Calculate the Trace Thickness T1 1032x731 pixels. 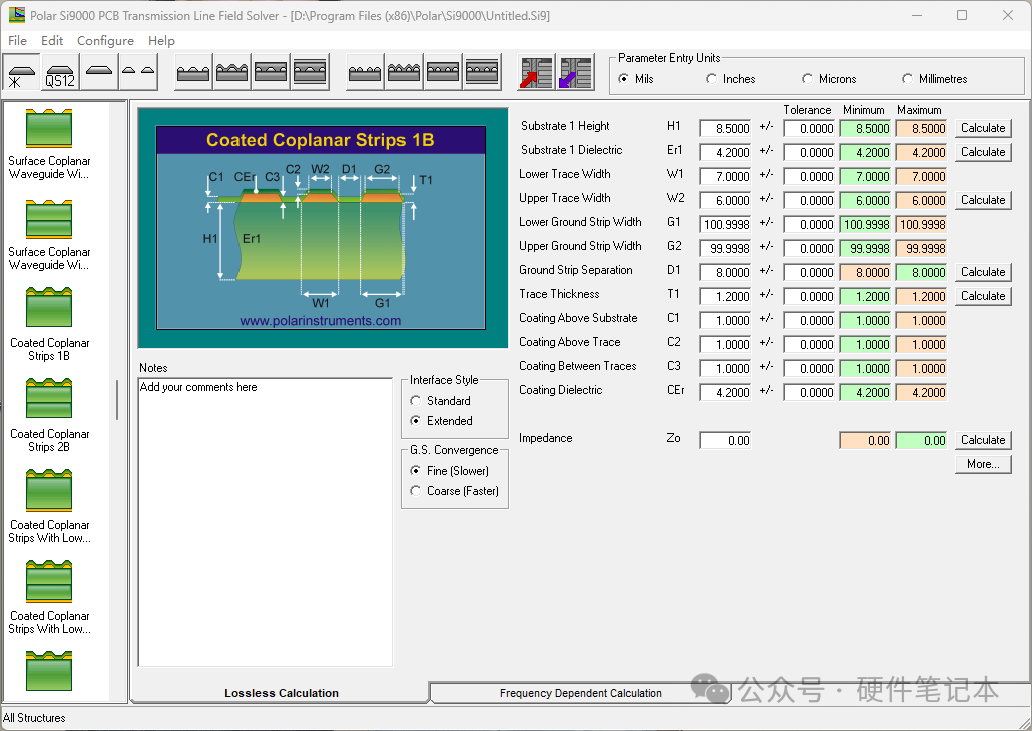click(x=983, y=296)
